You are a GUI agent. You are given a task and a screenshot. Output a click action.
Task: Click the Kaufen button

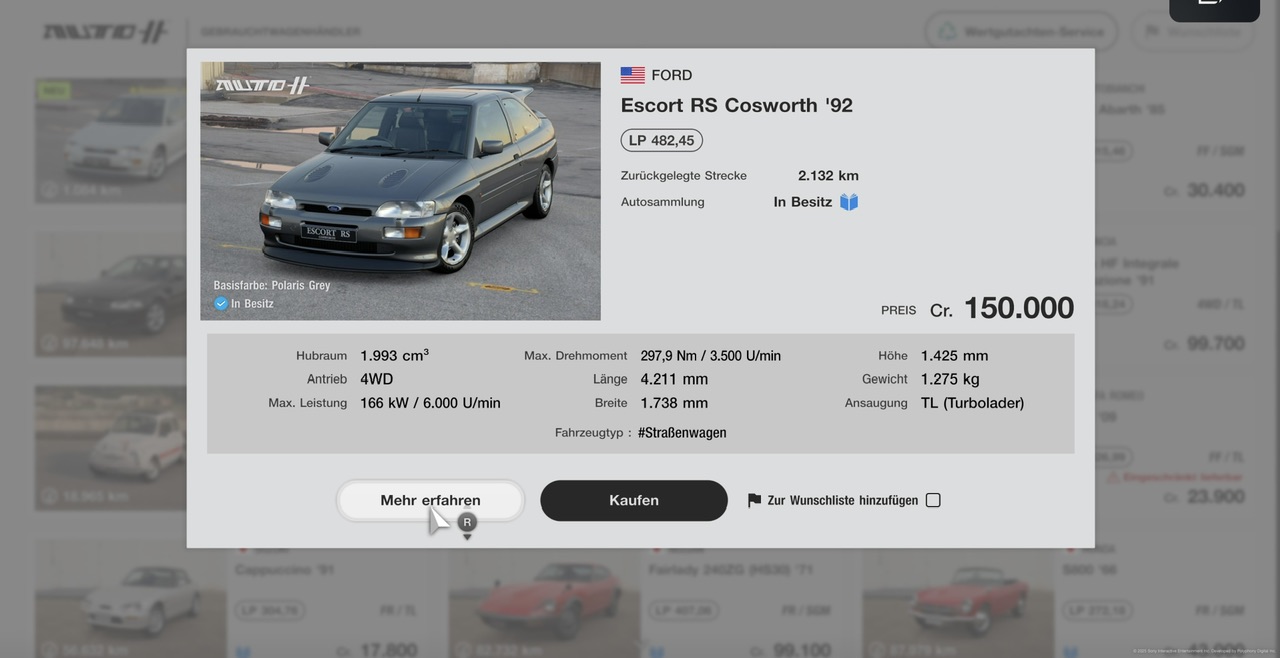[634, 500]
